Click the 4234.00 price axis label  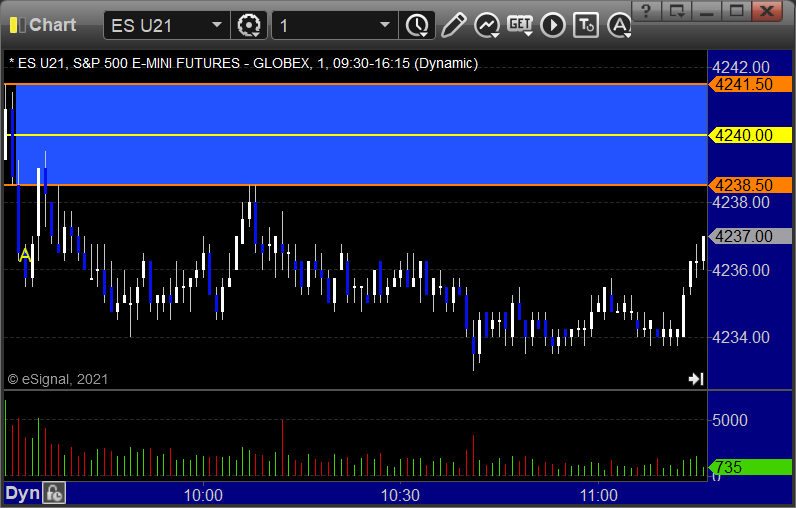tap(741, 337)
